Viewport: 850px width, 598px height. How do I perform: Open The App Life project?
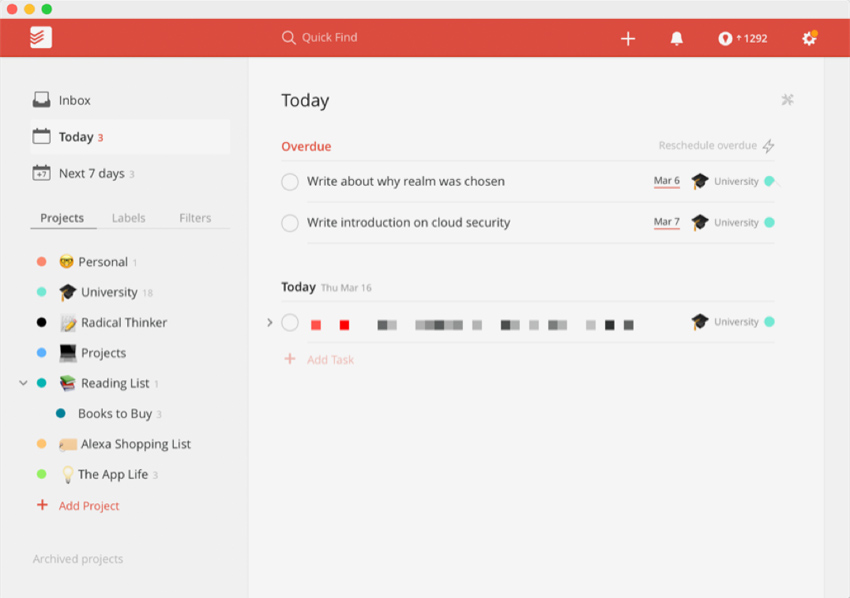click(113, 474)
